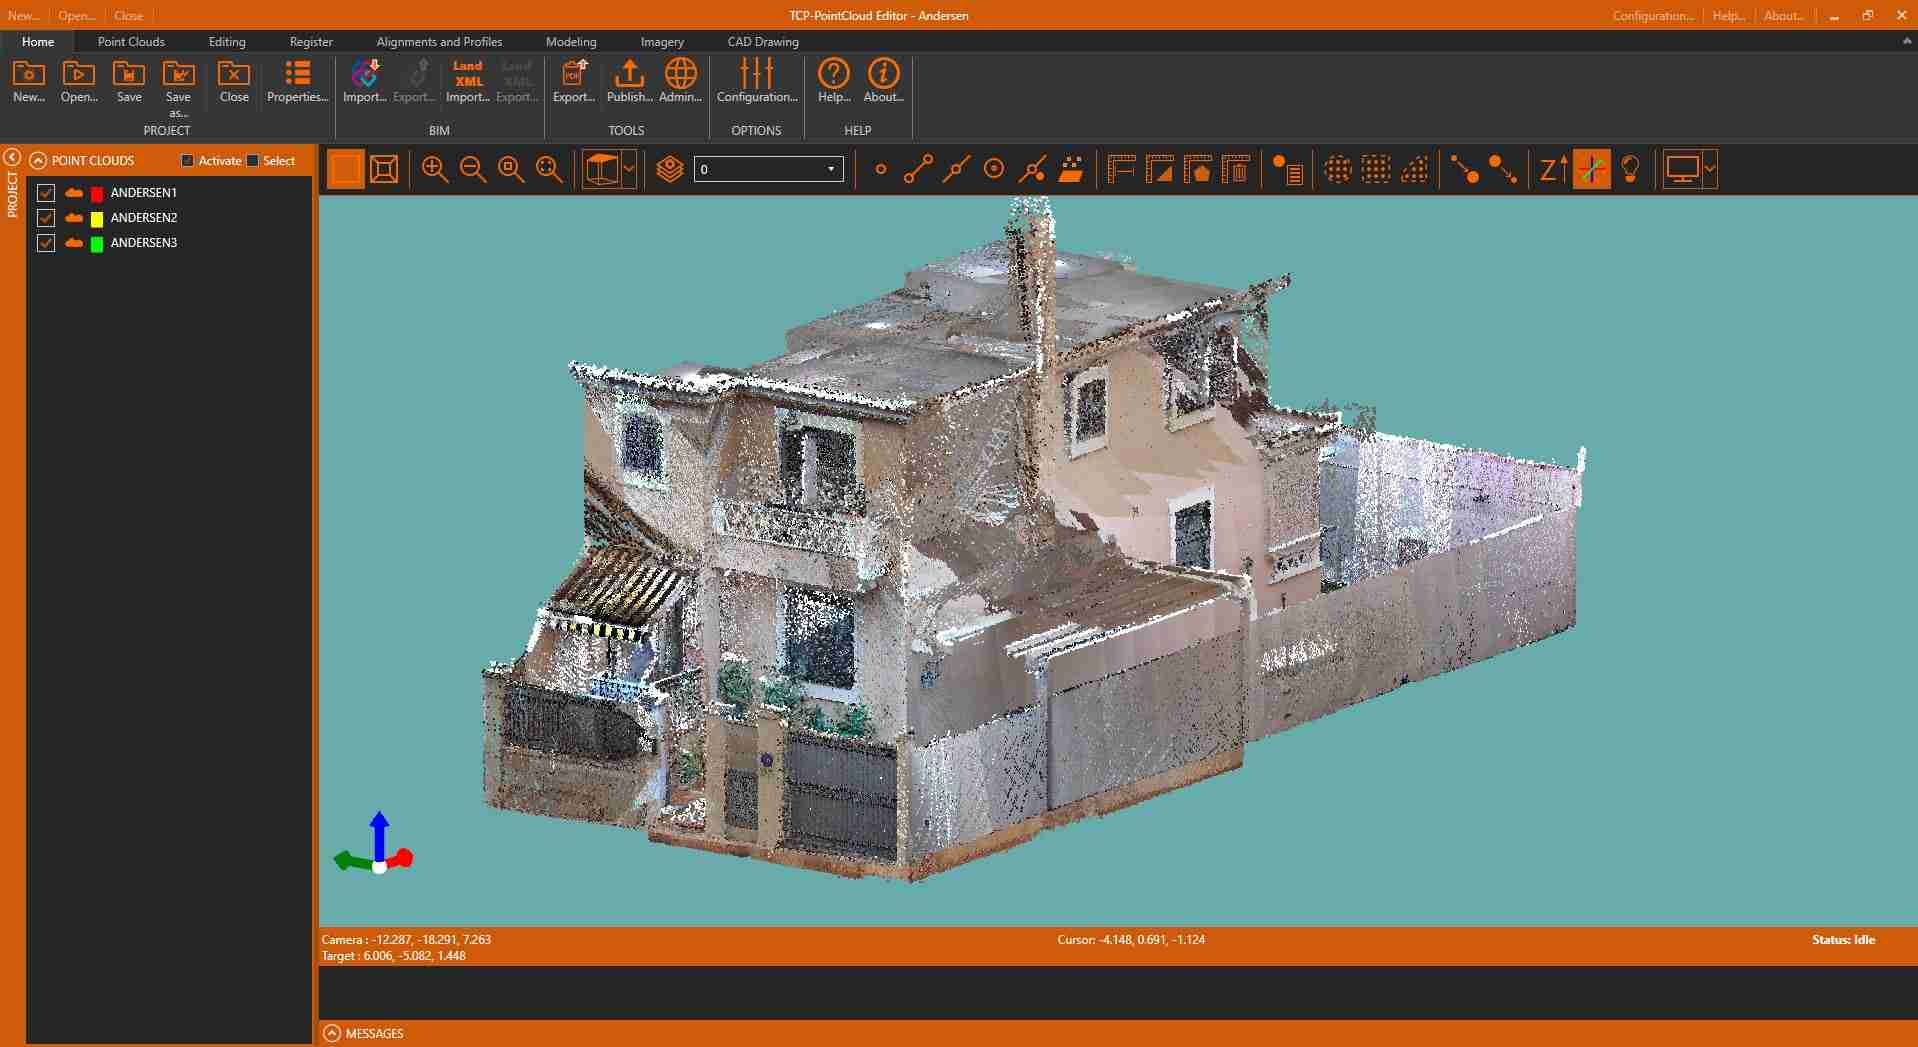Click the zoom in magnifier icon

coord(434,169)
